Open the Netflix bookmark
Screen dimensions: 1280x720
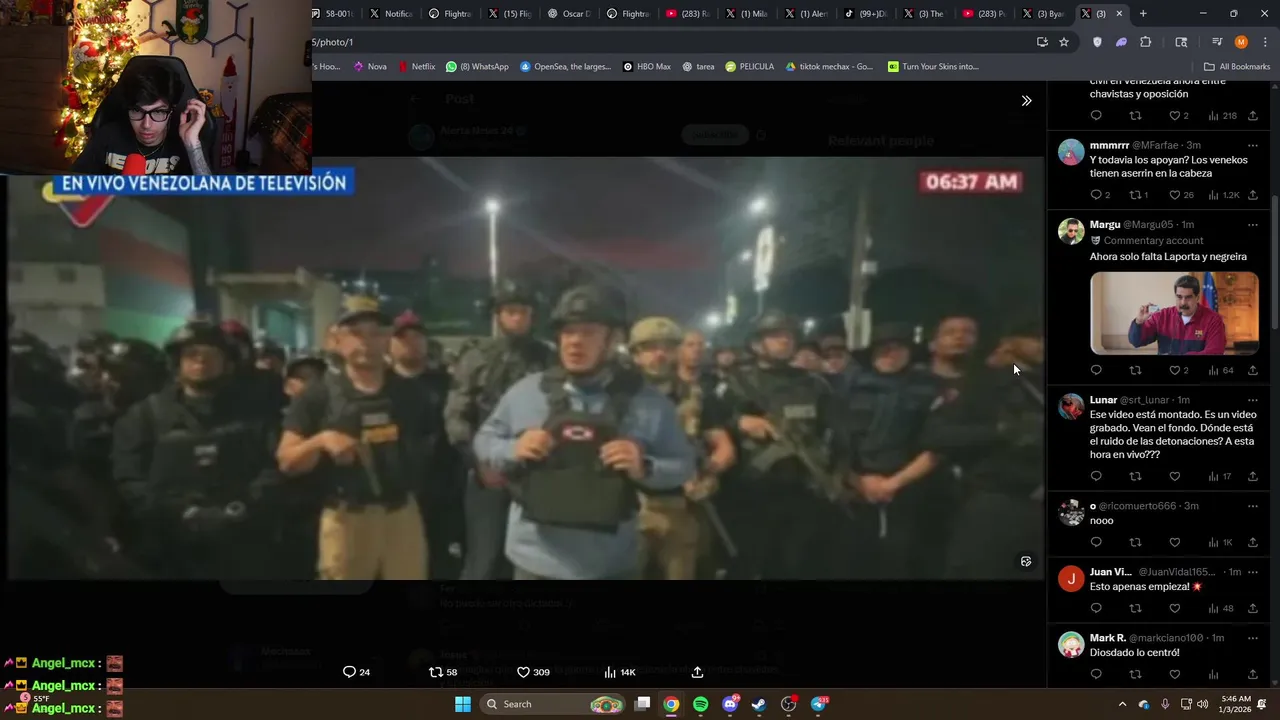click(416, 67)
